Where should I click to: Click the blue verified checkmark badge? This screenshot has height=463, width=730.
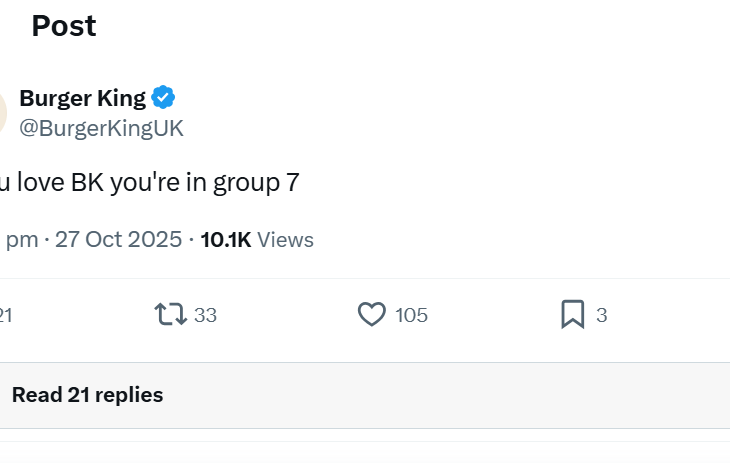[163, 98]
